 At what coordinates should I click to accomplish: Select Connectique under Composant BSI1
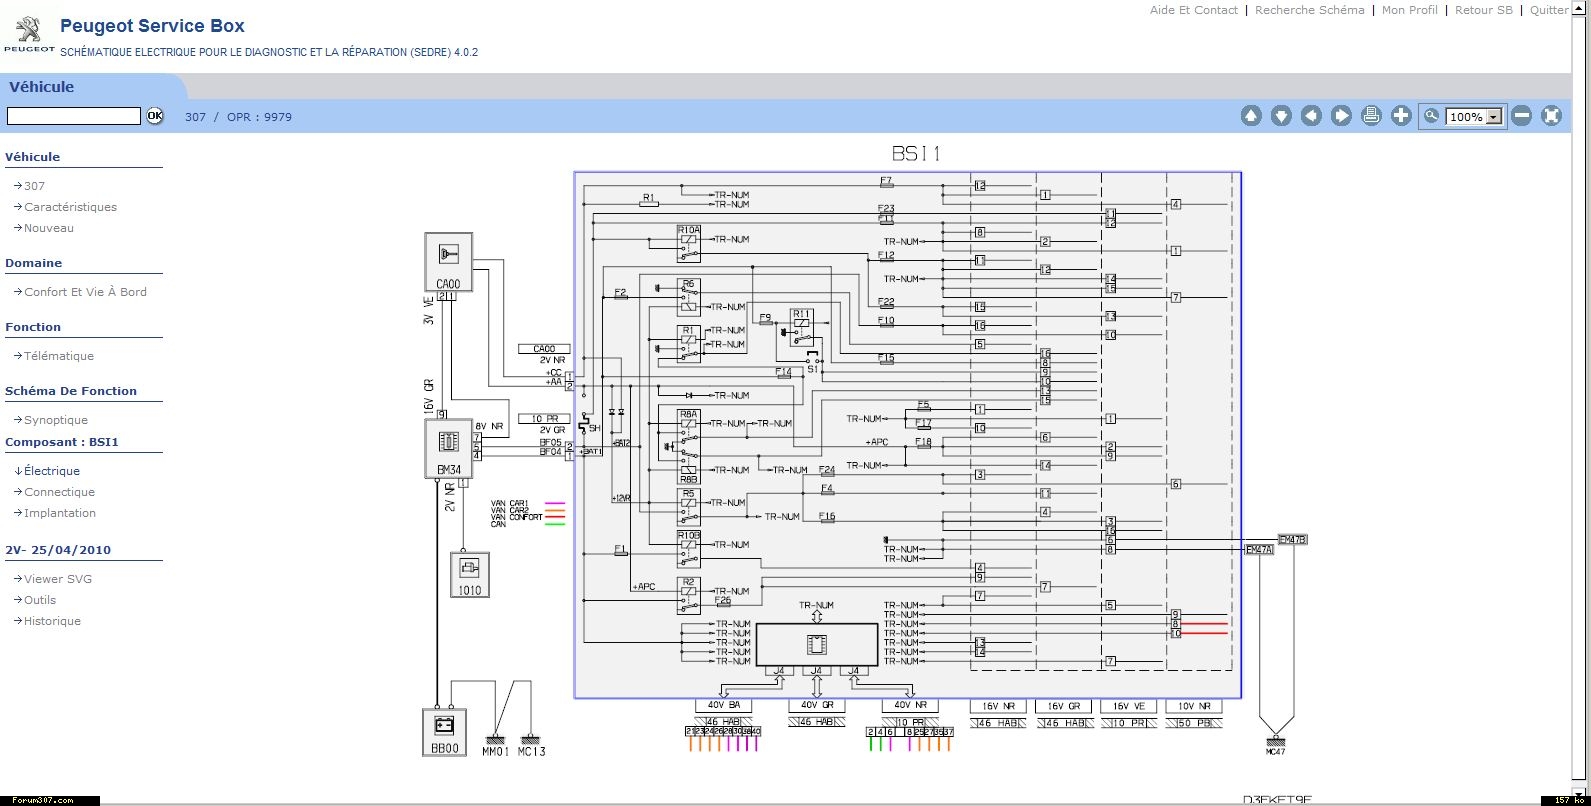point(59,492)
